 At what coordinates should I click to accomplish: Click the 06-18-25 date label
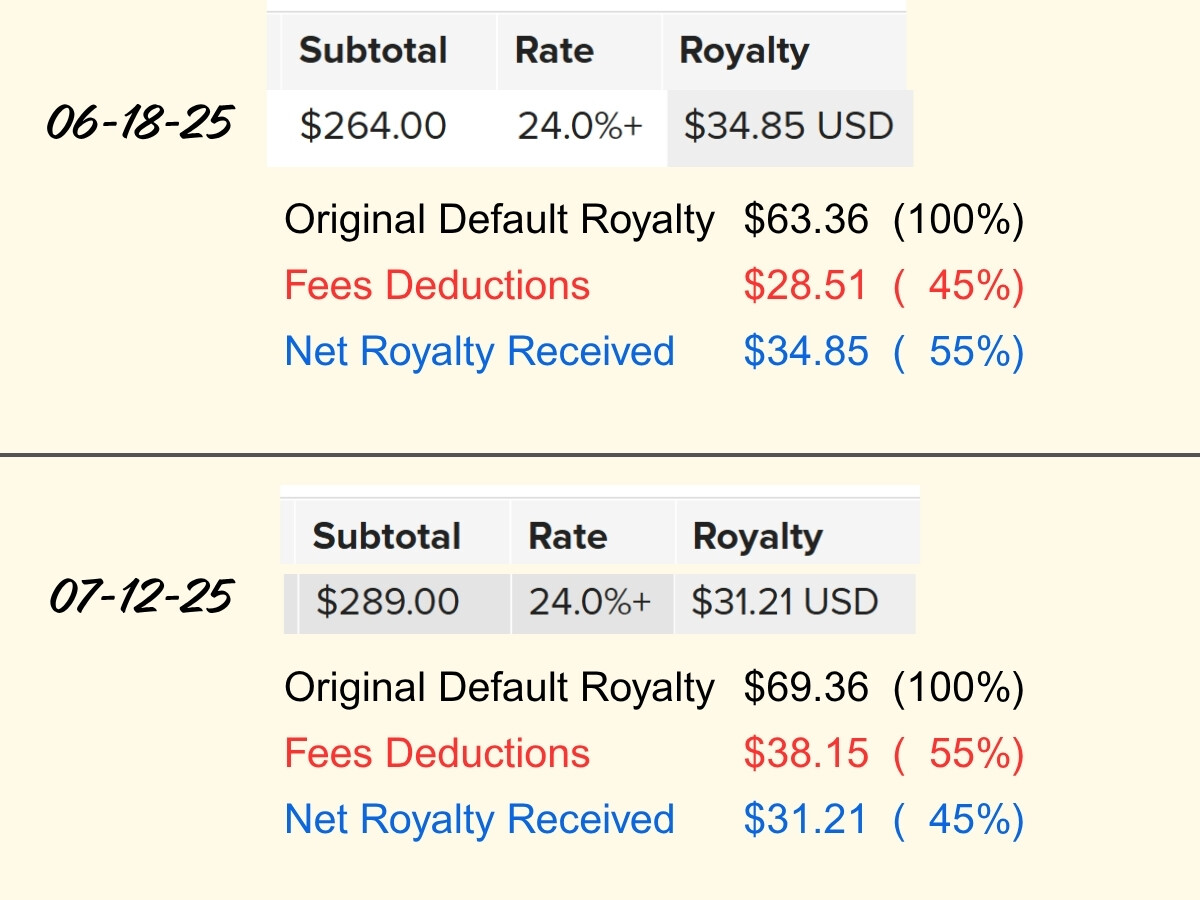(140, 124)
